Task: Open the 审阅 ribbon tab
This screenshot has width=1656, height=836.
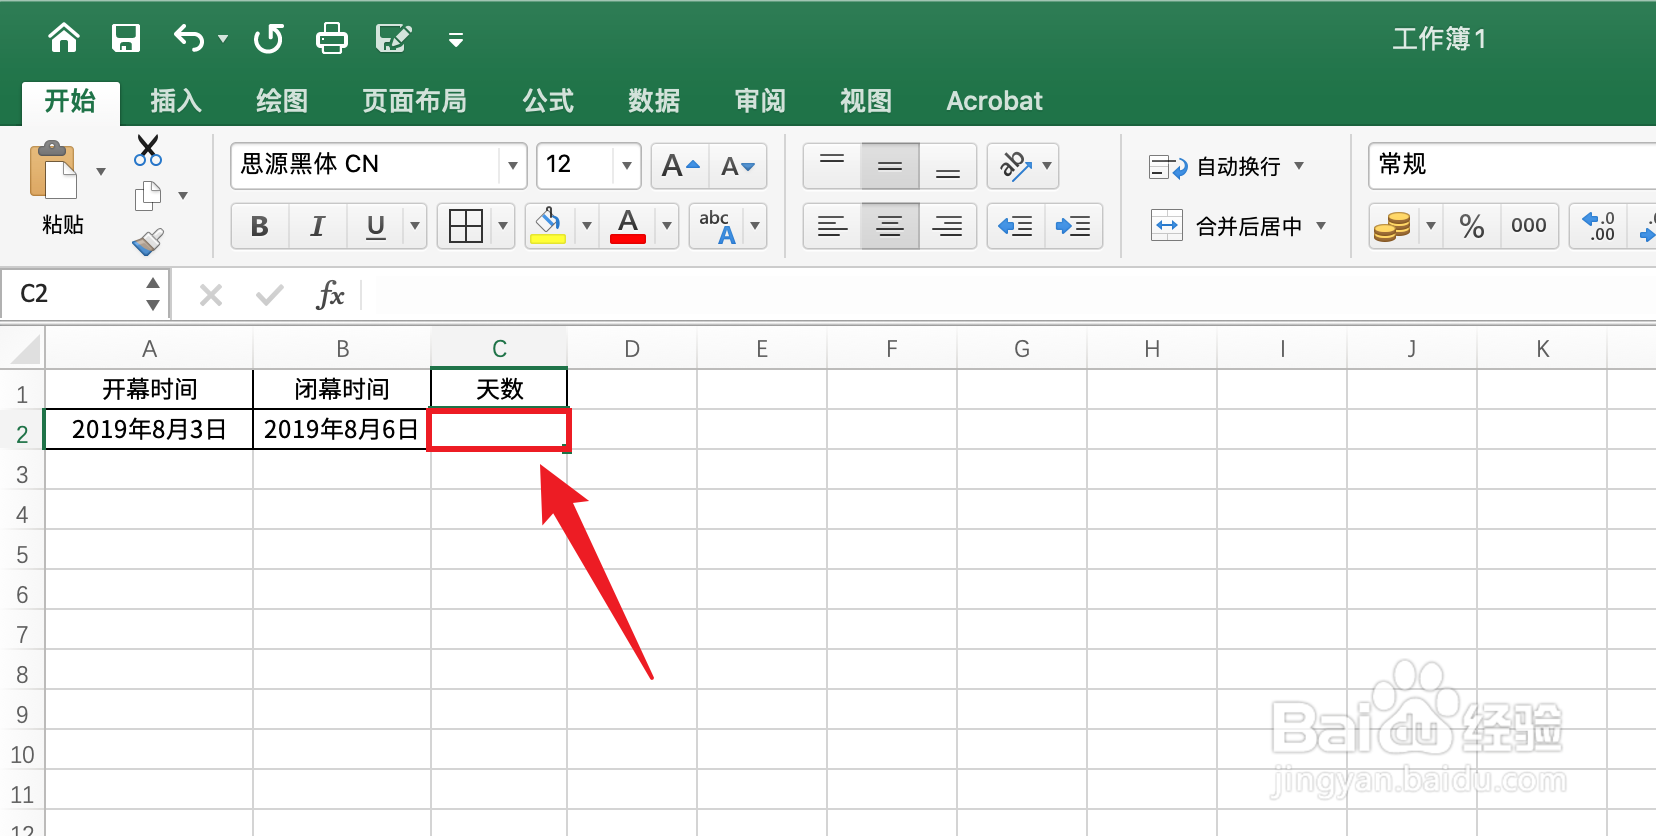Action: tap(760, 101)
